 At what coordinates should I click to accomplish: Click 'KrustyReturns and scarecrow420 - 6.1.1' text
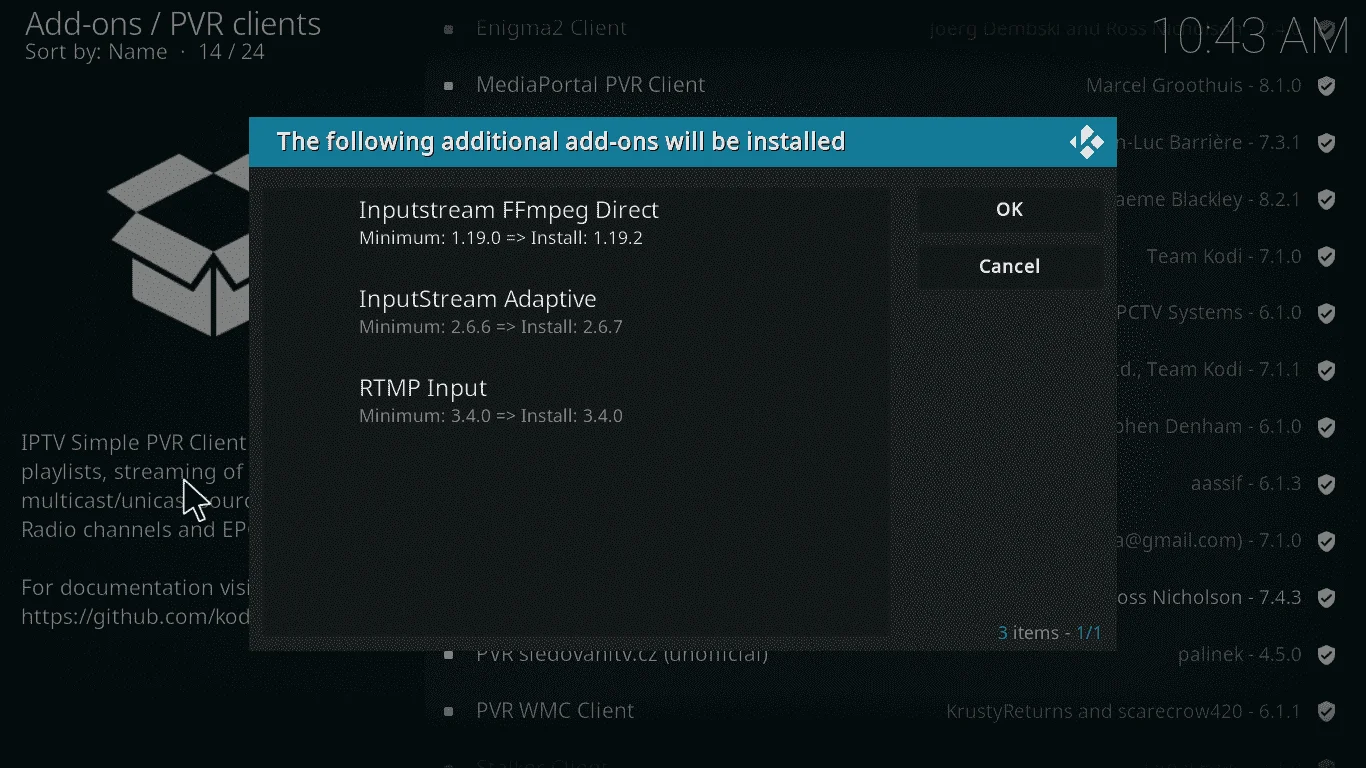coord(1124,712)
